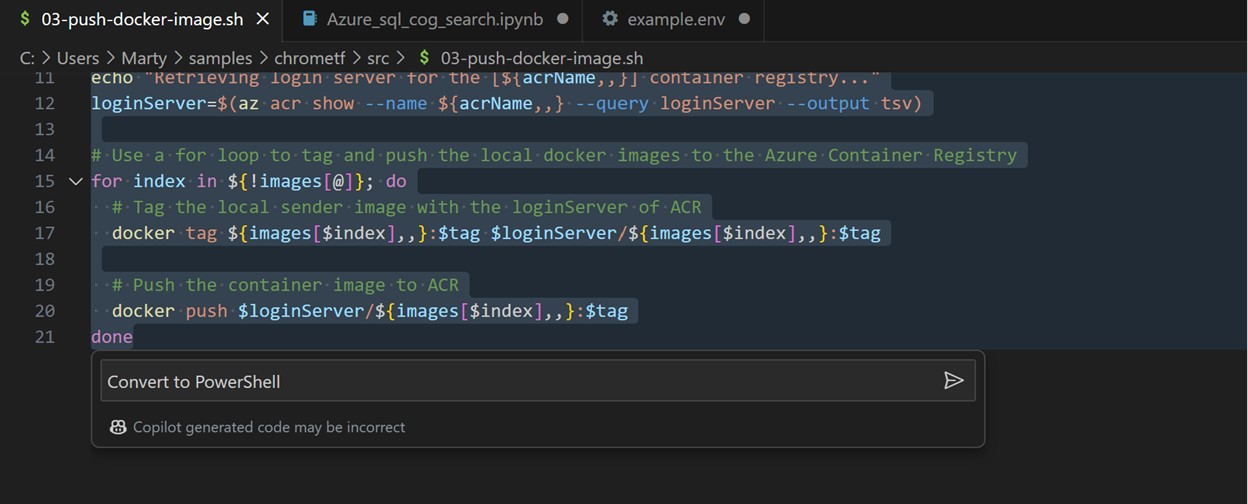Click the echo statement on line 11
This screenshot has height=504, width=1248.
click(486, 78)
